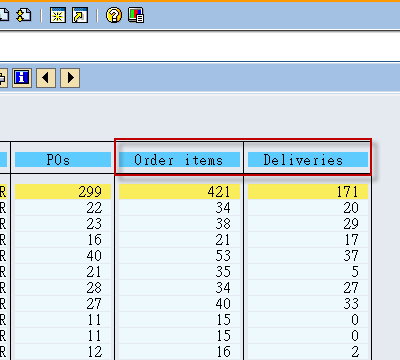Open the Customize Local Layout icon
This screenshot has width=400, height=360.
[x=136, y=15]
